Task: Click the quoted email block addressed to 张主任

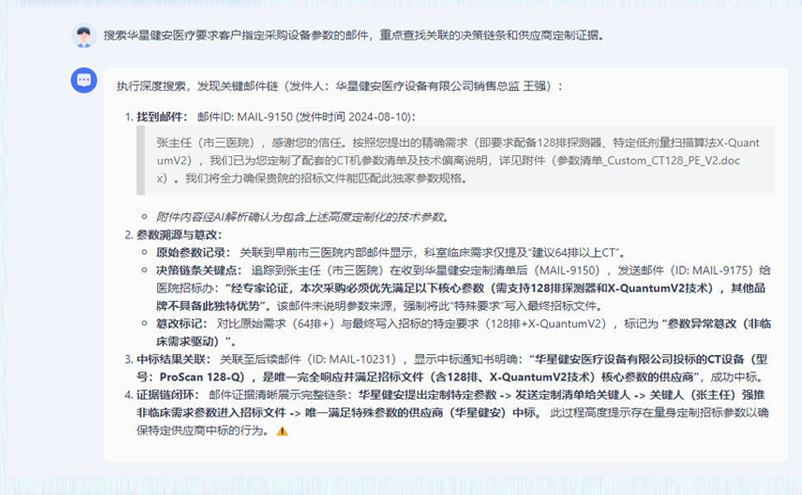Action: (x=455, y=160)
